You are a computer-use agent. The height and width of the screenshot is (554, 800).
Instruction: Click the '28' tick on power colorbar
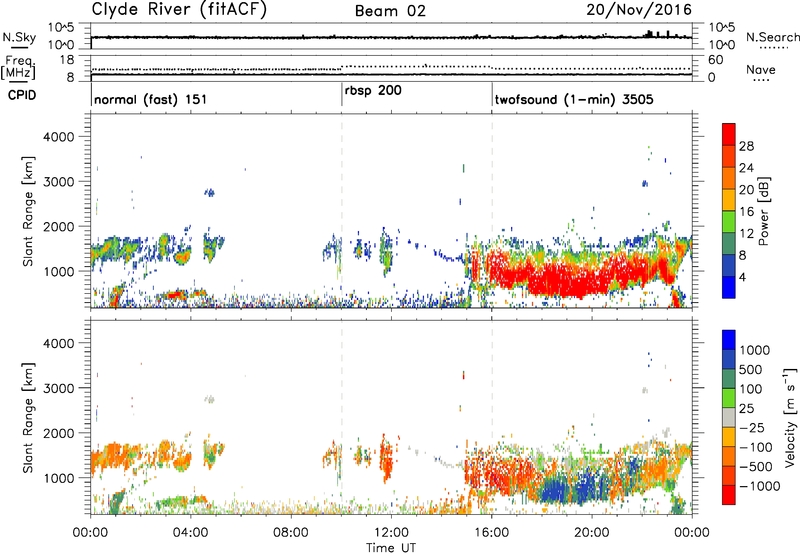746,146
